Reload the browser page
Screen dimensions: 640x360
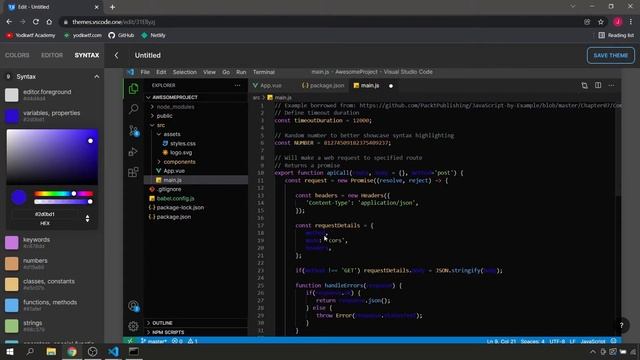pyautogui.click(x=36, y=22)
